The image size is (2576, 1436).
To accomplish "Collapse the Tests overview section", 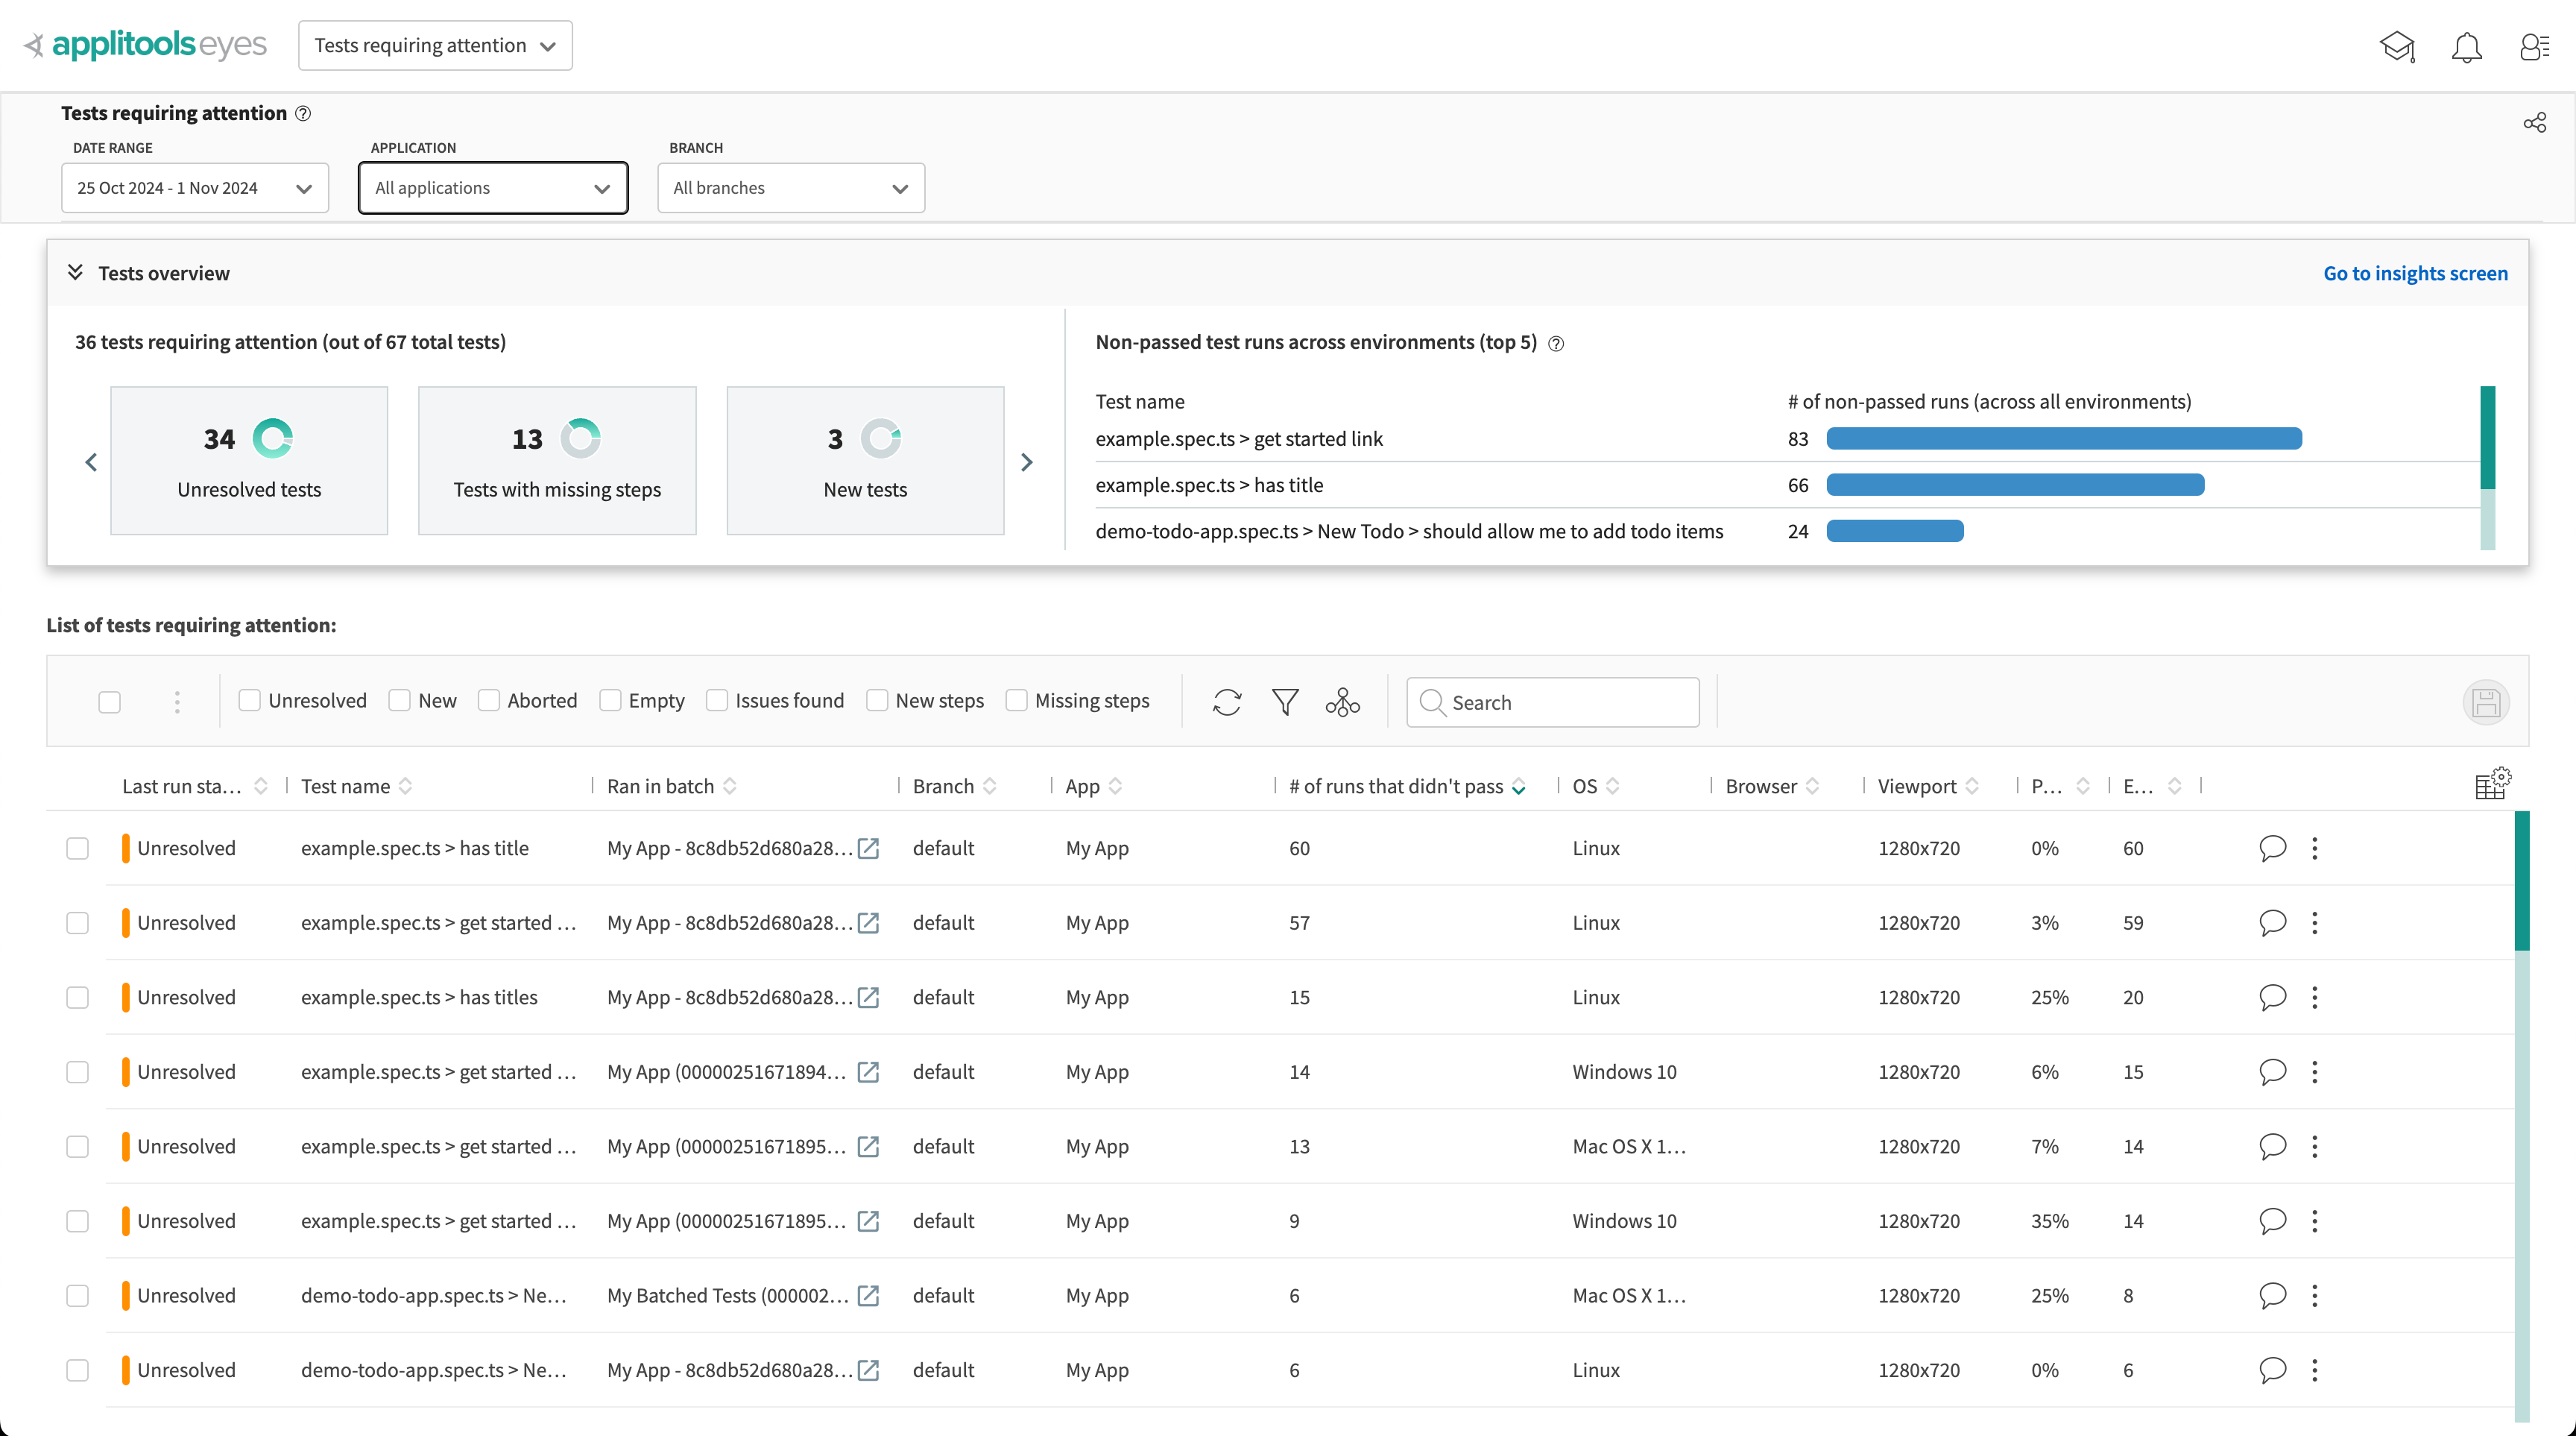I will tap(75, 272).
